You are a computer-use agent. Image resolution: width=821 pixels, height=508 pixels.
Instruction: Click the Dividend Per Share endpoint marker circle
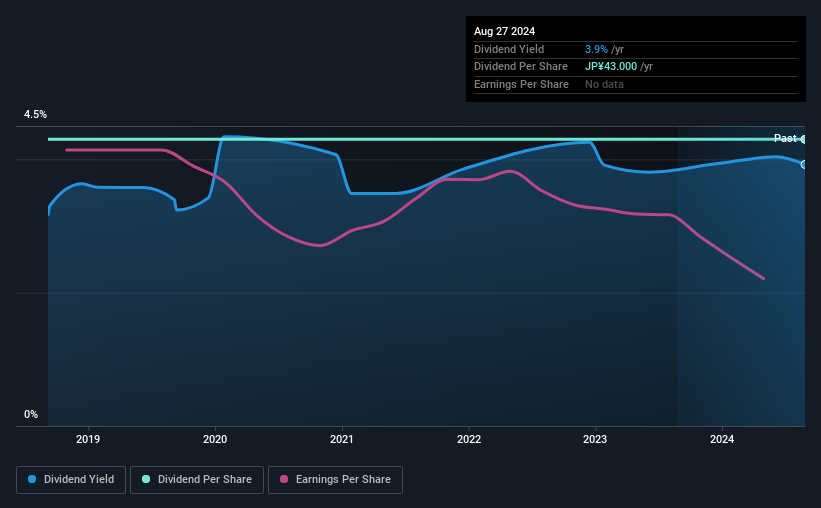[x=803, y=139]
